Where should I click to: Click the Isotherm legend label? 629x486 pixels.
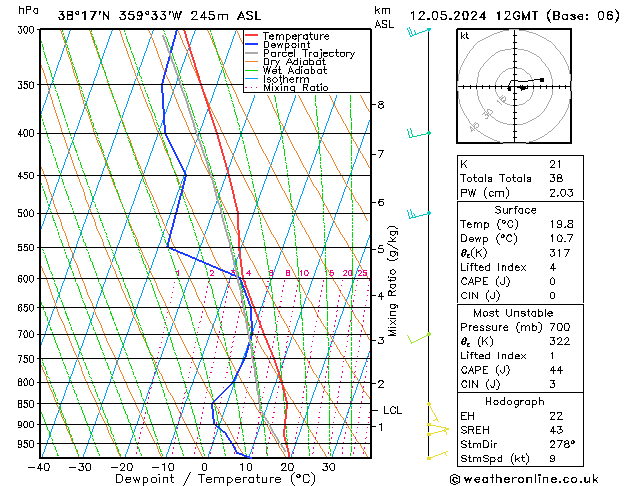tap(286, 79)
